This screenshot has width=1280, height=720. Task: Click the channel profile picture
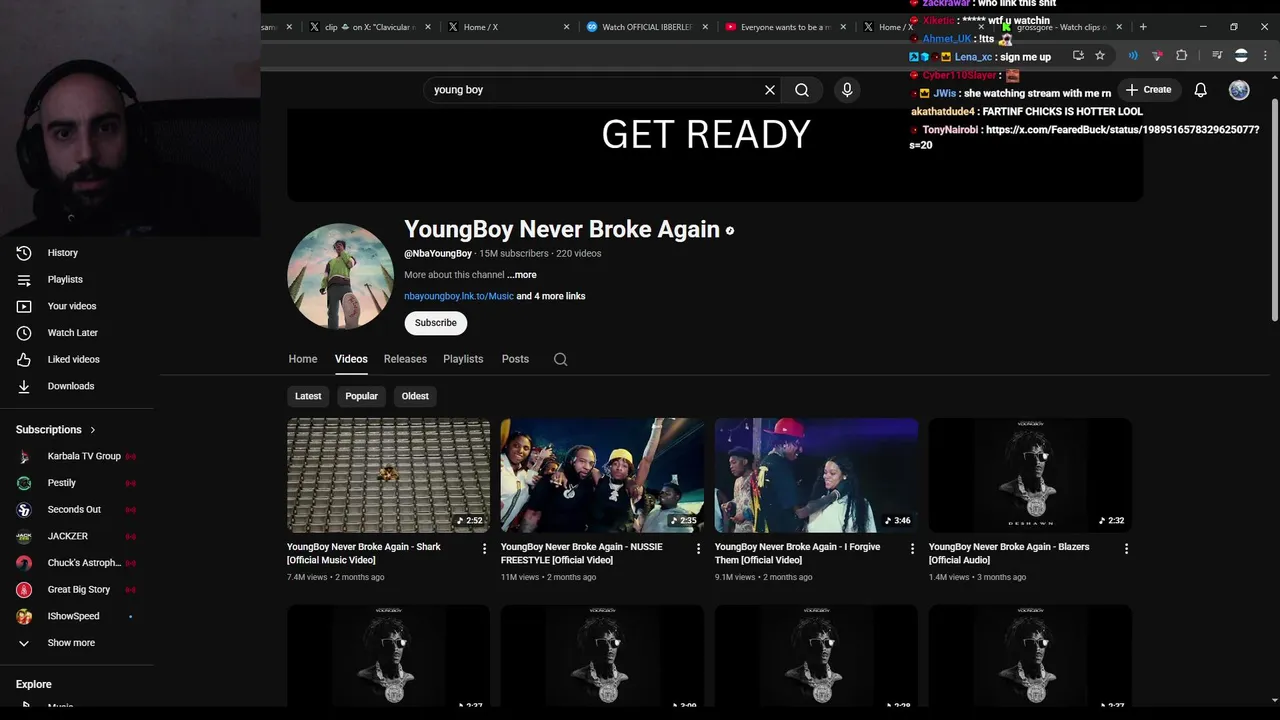click(340, 276)
